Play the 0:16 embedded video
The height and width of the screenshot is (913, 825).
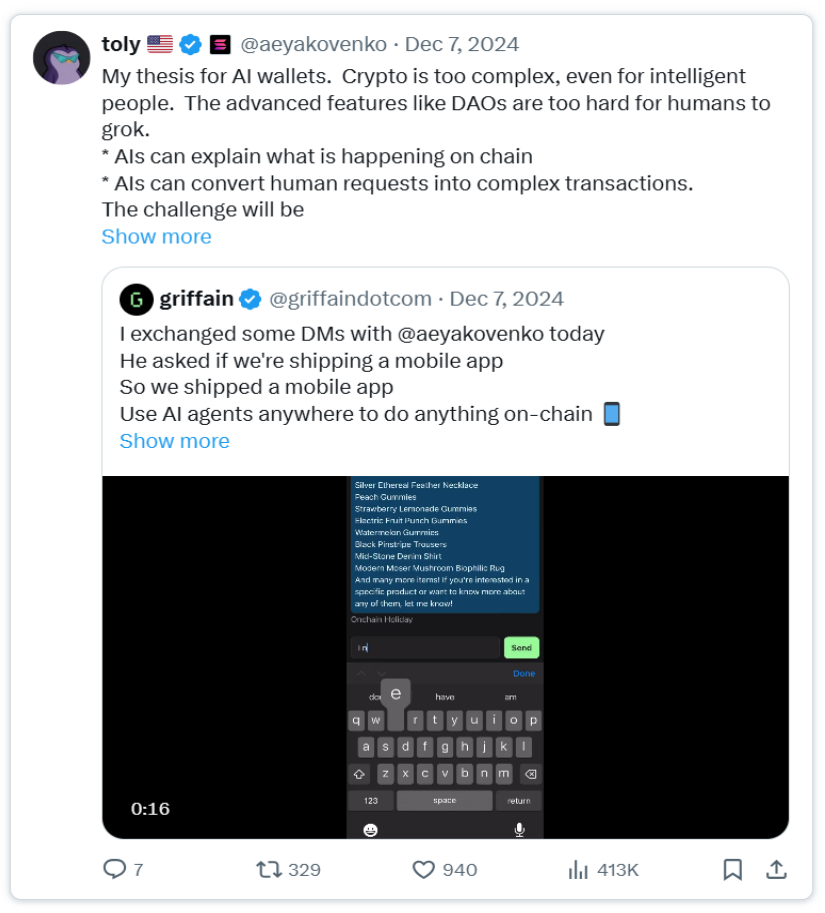[445, 657]
